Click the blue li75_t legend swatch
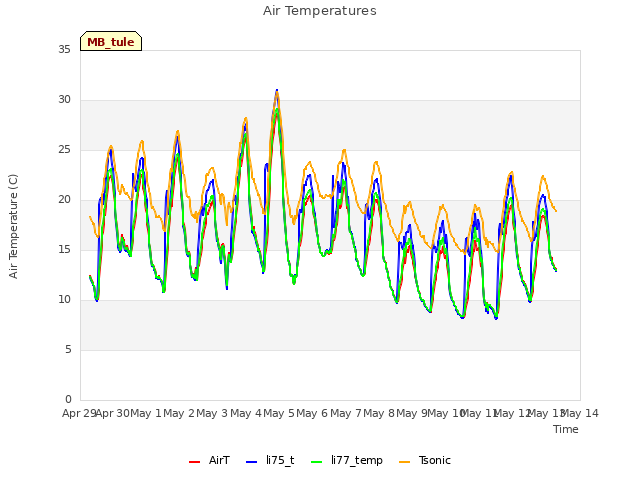The height and width of the screenshot is (480, 640). coord(252,462)
